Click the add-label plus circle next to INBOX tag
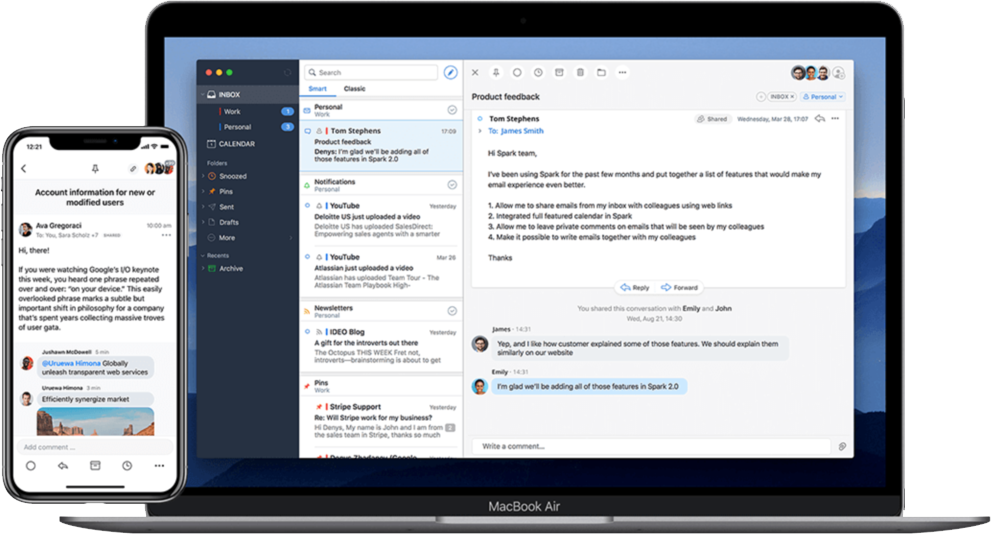 pos(761,97)
